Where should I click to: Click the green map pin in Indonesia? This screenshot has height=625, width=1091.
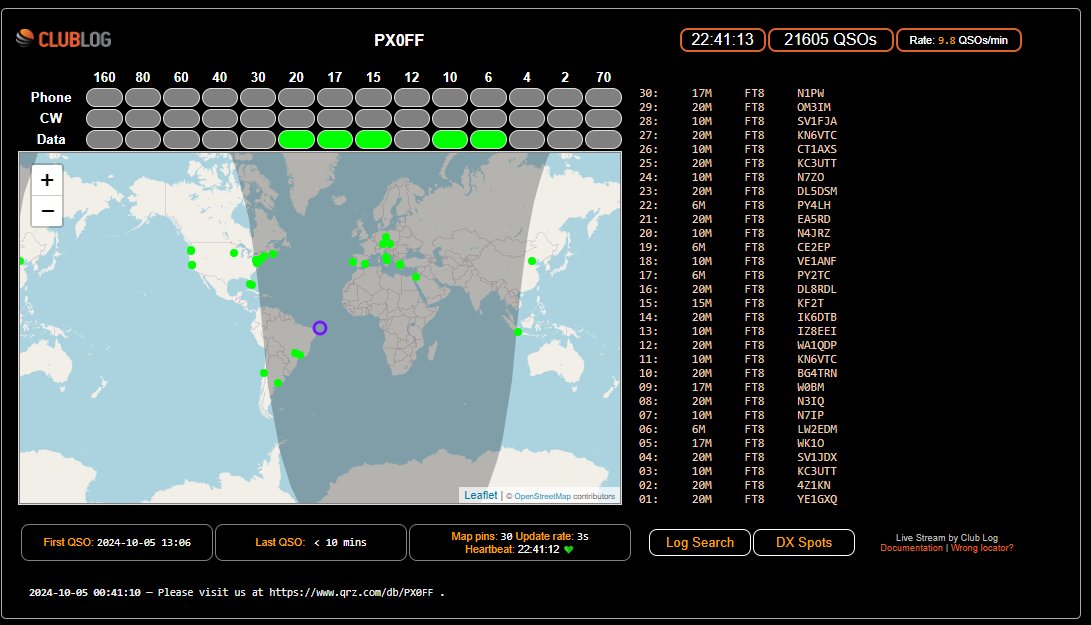coord(518,332)
